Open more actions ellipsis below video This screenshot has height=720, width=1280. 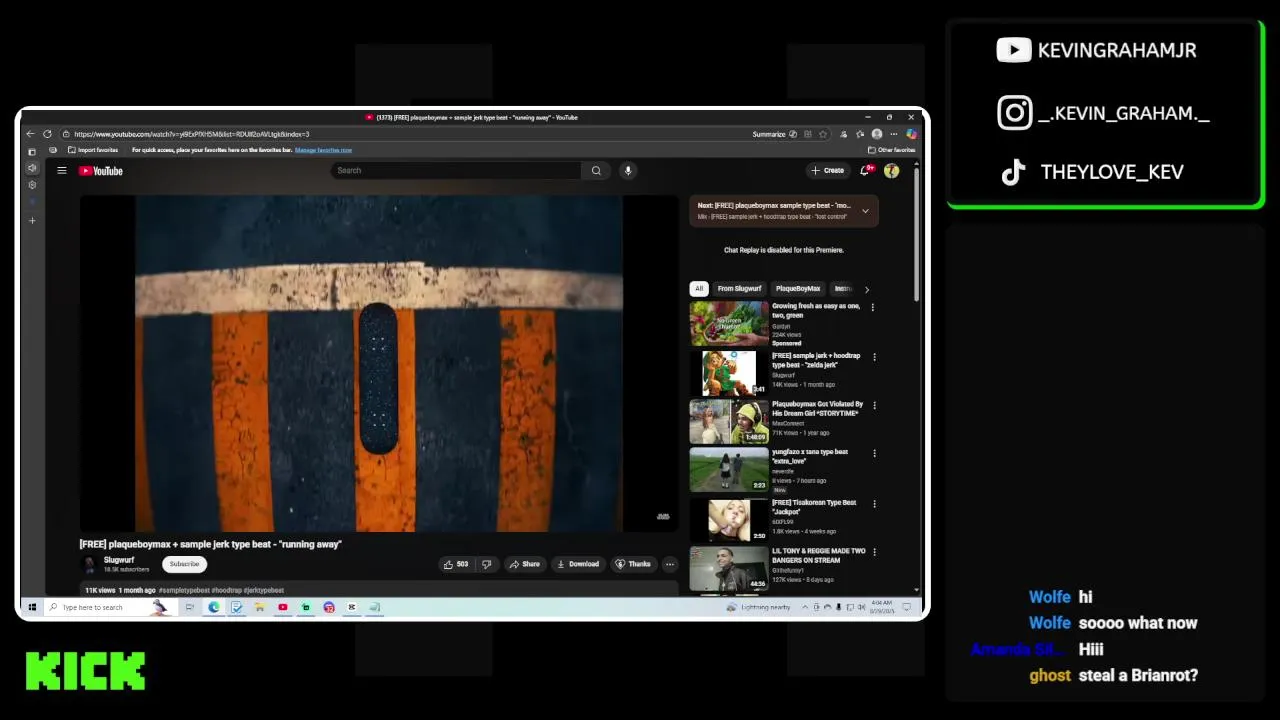click(x=670, y=564)
